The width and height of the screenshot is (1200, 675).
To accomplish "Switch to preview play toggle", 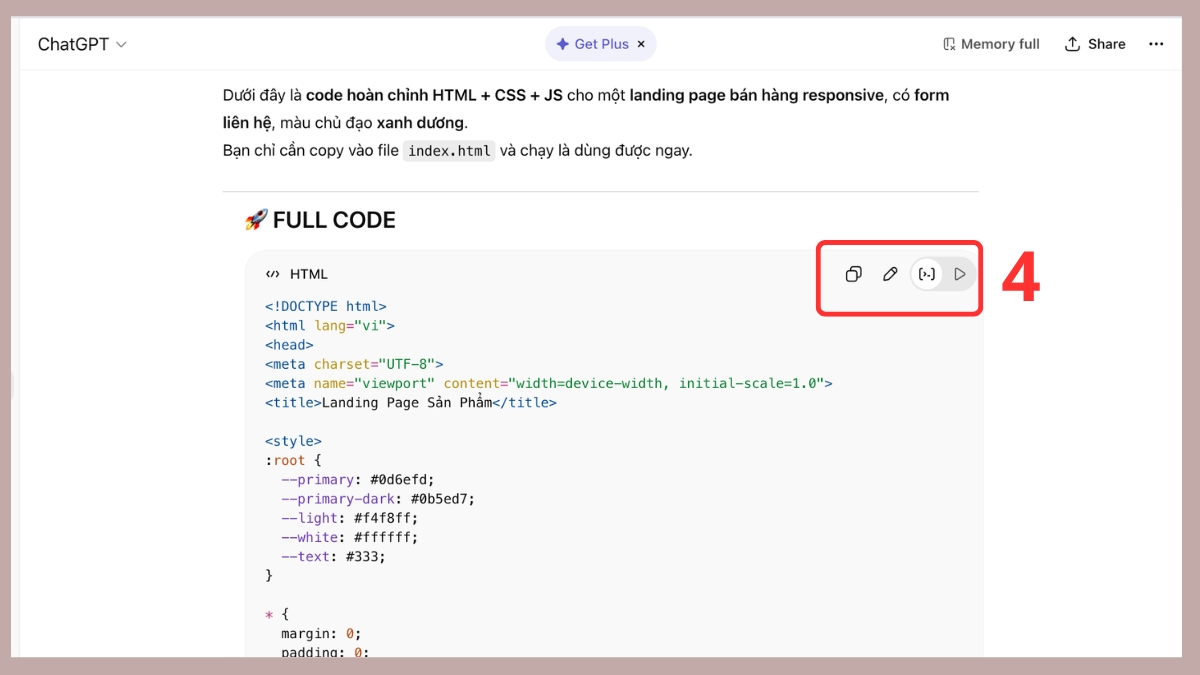I will (x=960, y=274).
